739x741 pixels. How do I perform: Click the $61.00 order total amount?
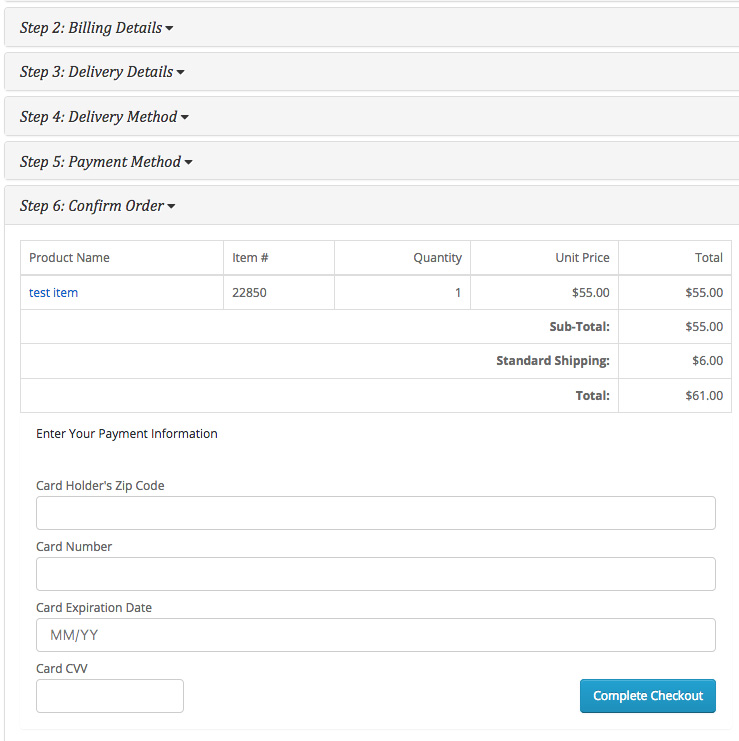point(704,396)
